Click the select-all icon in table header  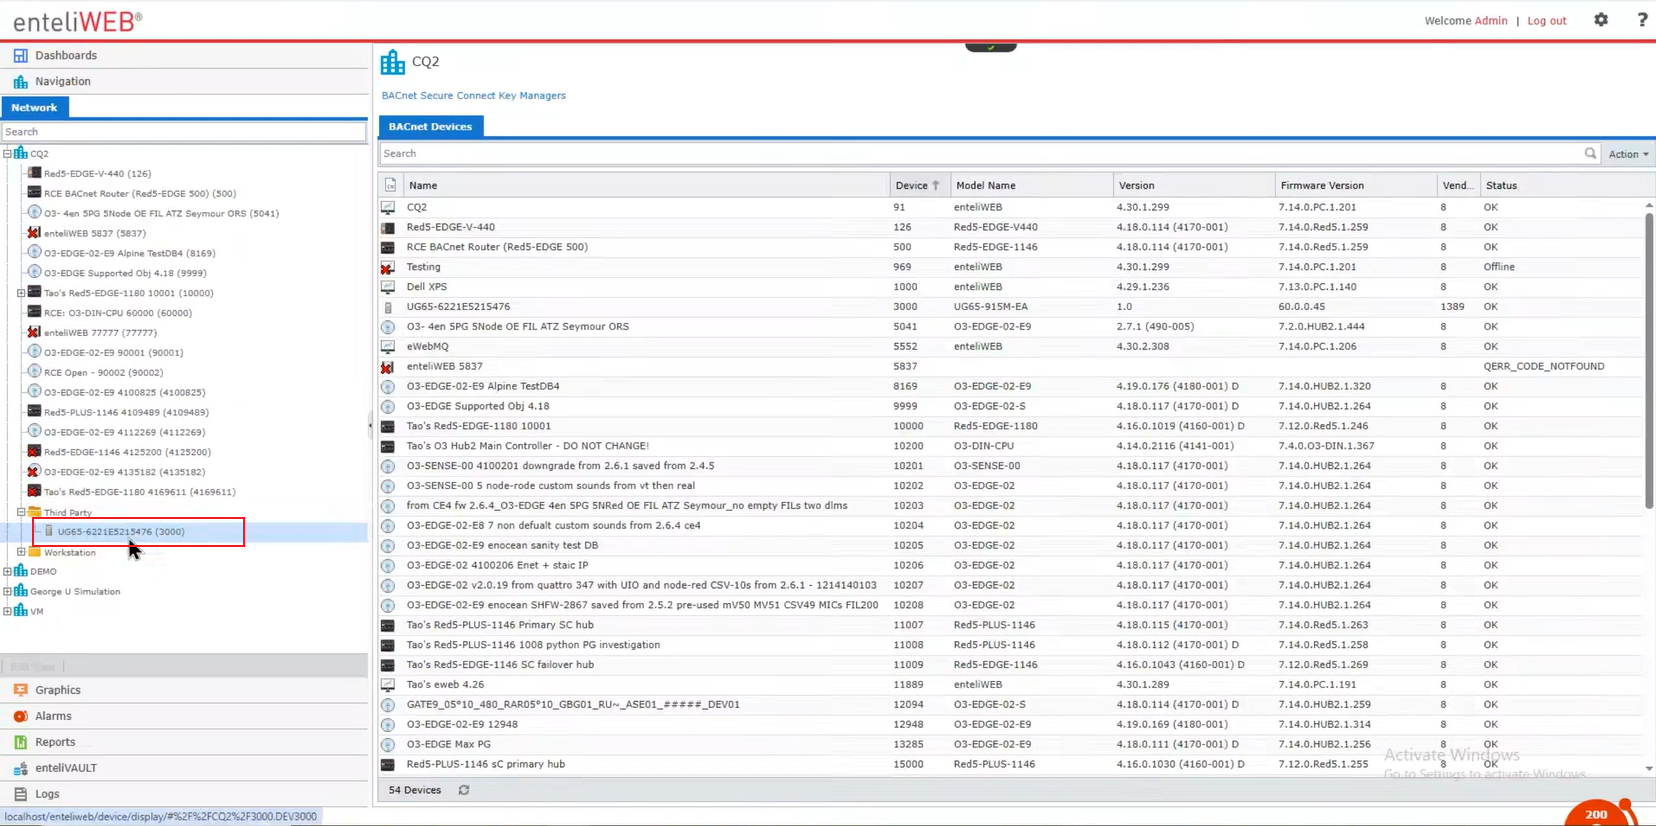click(x=390, y=185)
